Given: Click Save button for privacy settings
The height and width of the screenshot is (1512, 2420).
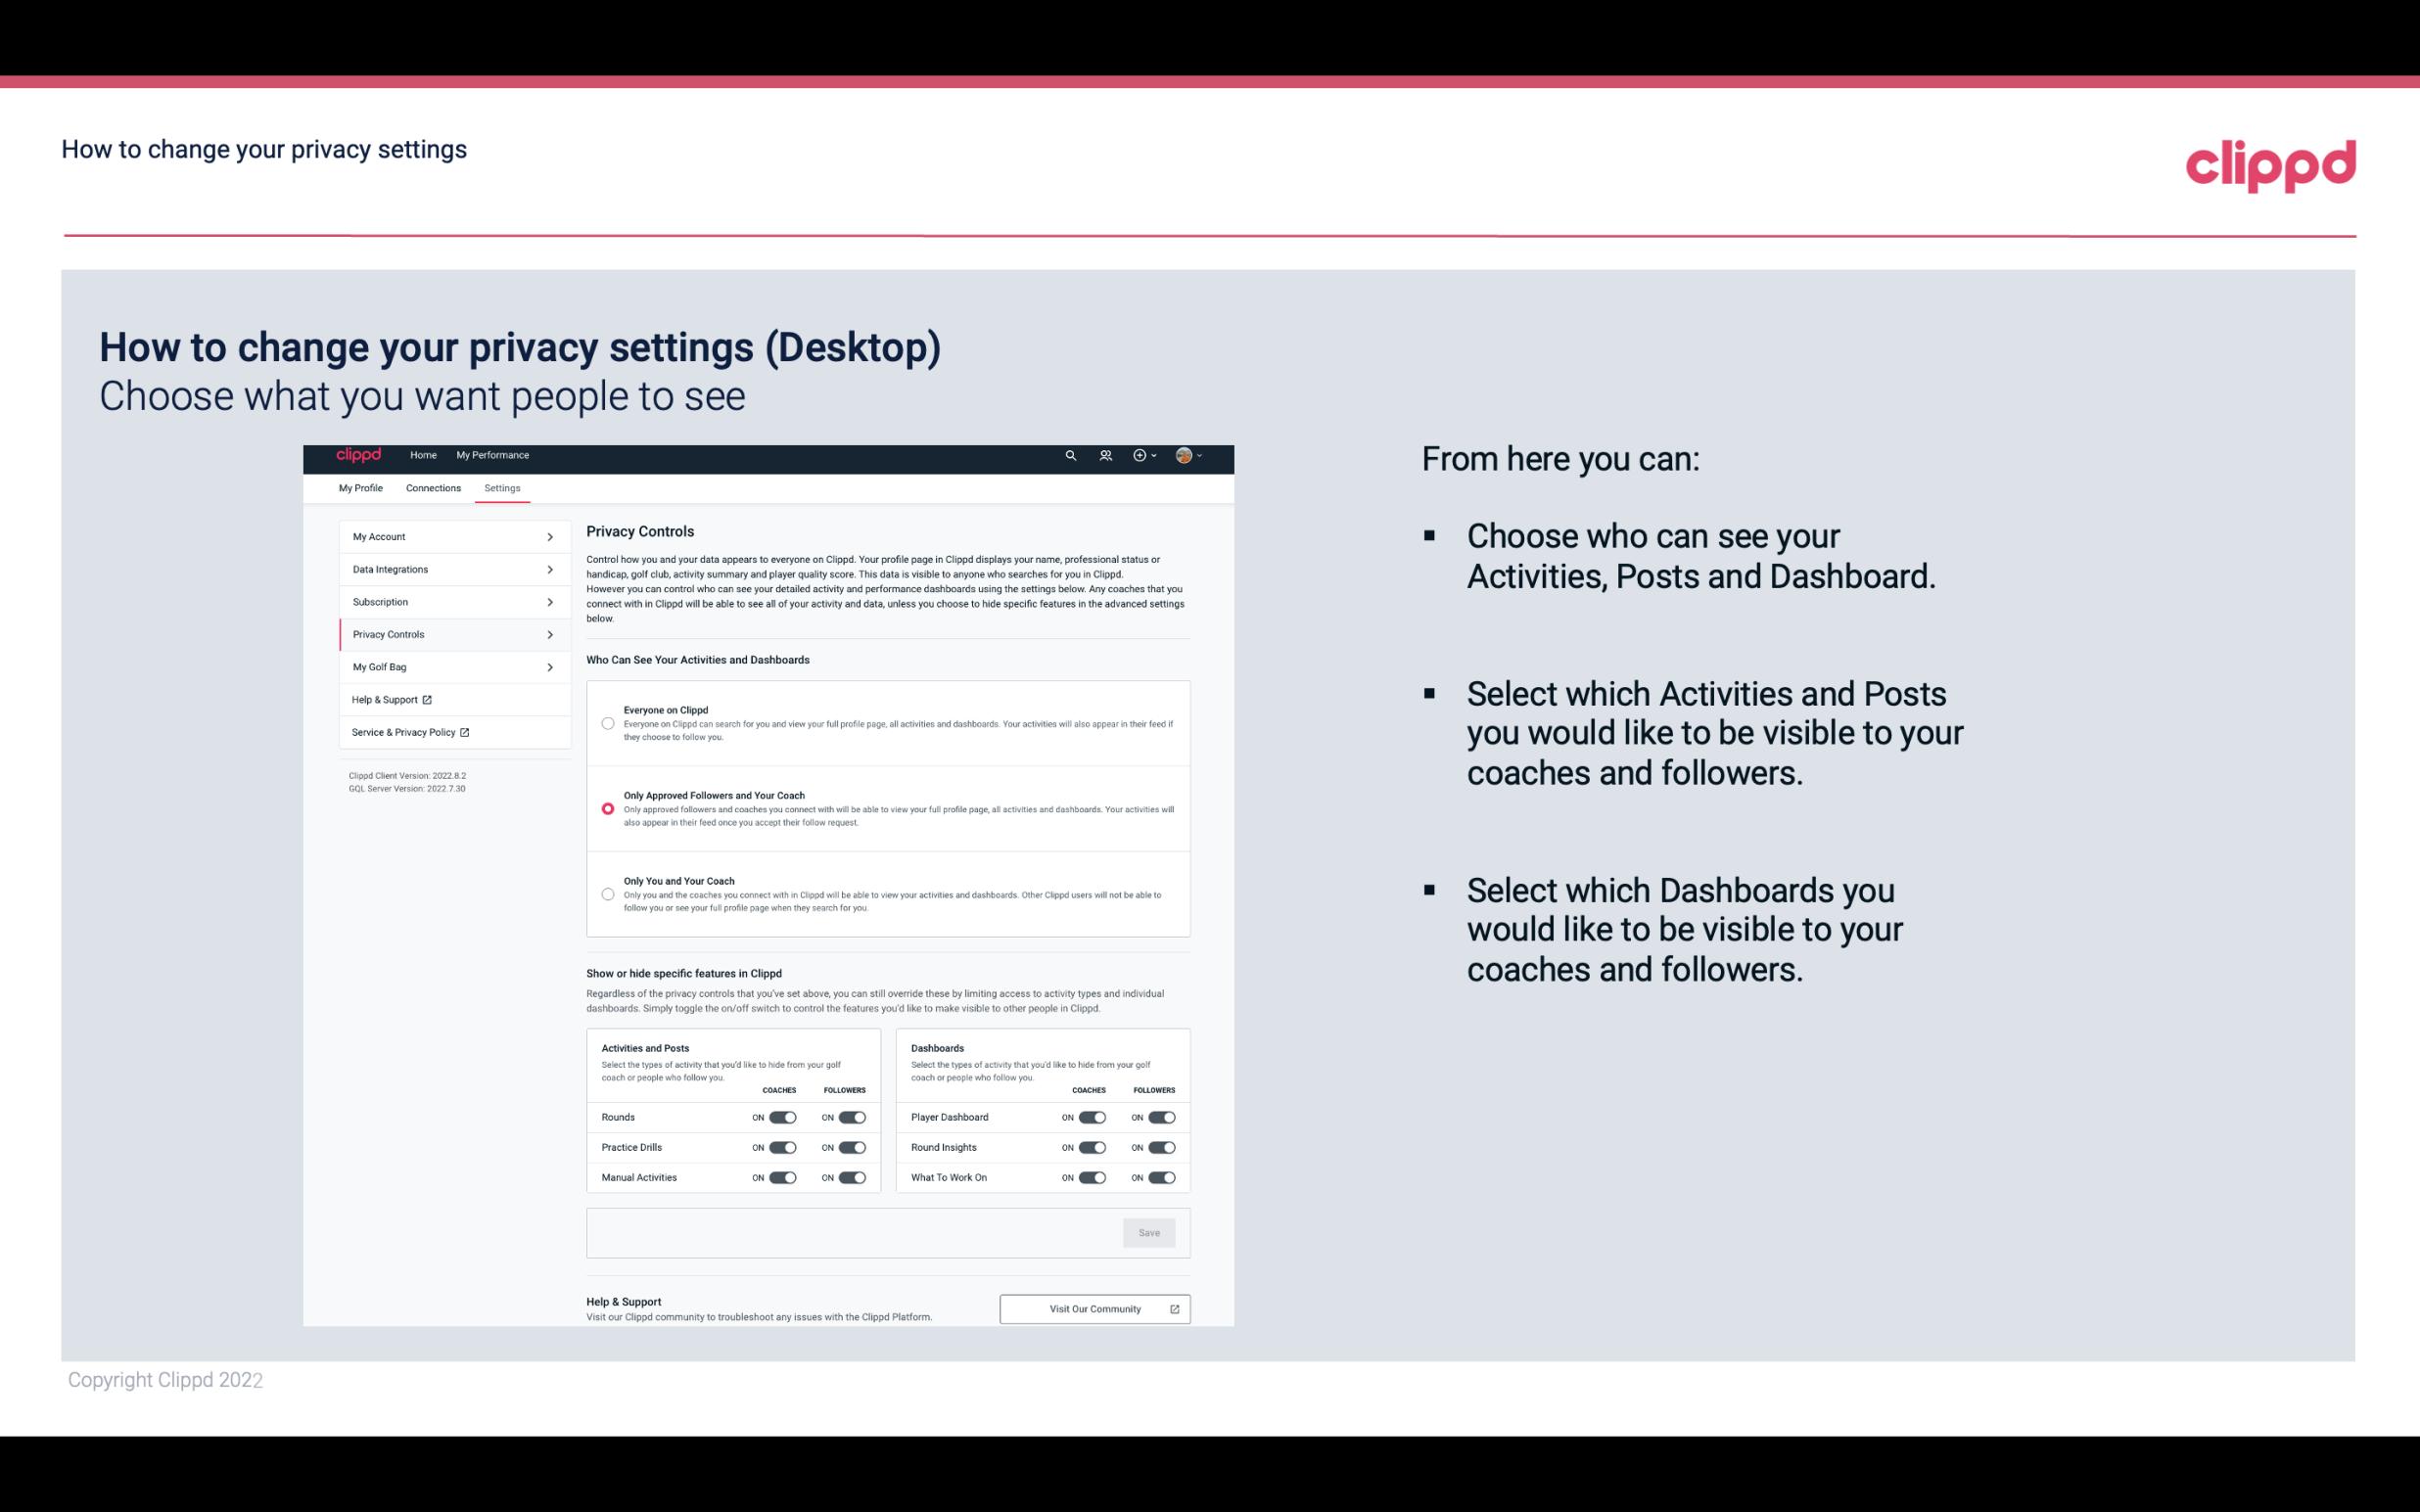Looking at the screenshot, I should 1150,1233.
